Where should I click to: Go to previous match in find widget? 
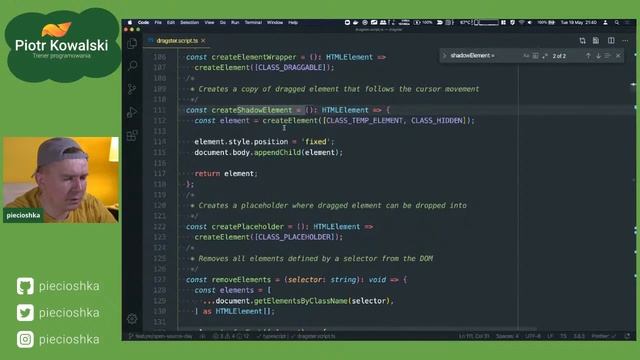588,56
